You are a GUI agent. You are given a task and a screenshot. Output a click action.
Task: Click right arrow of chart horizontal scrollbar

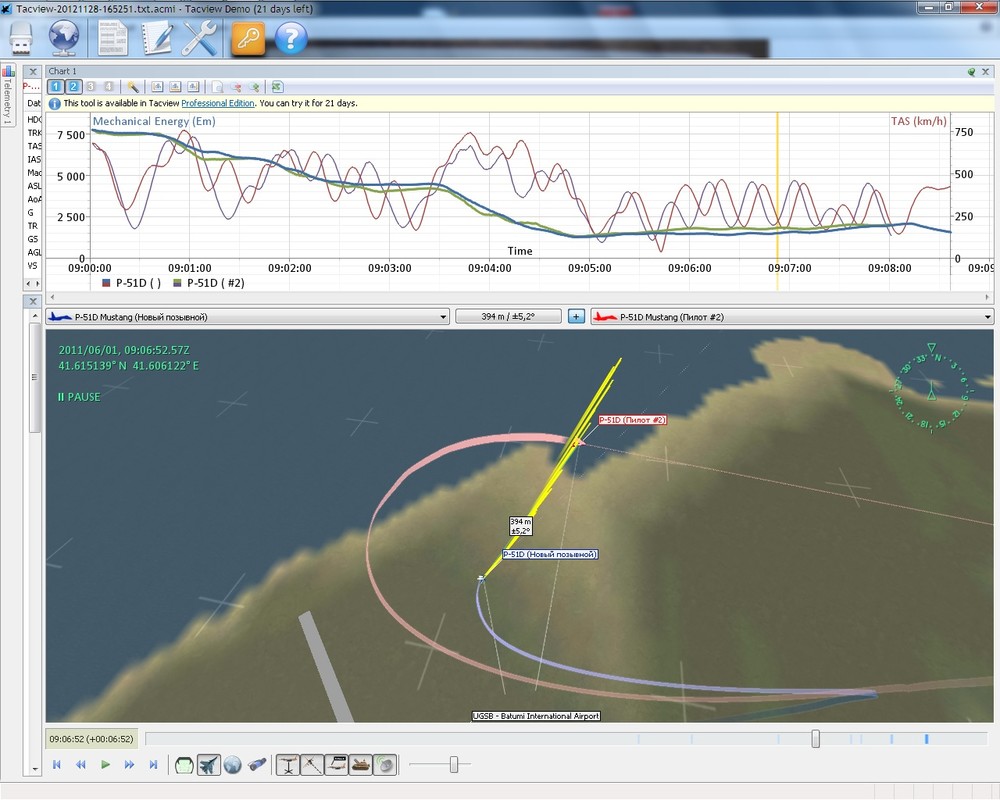[x=987, y=297]
